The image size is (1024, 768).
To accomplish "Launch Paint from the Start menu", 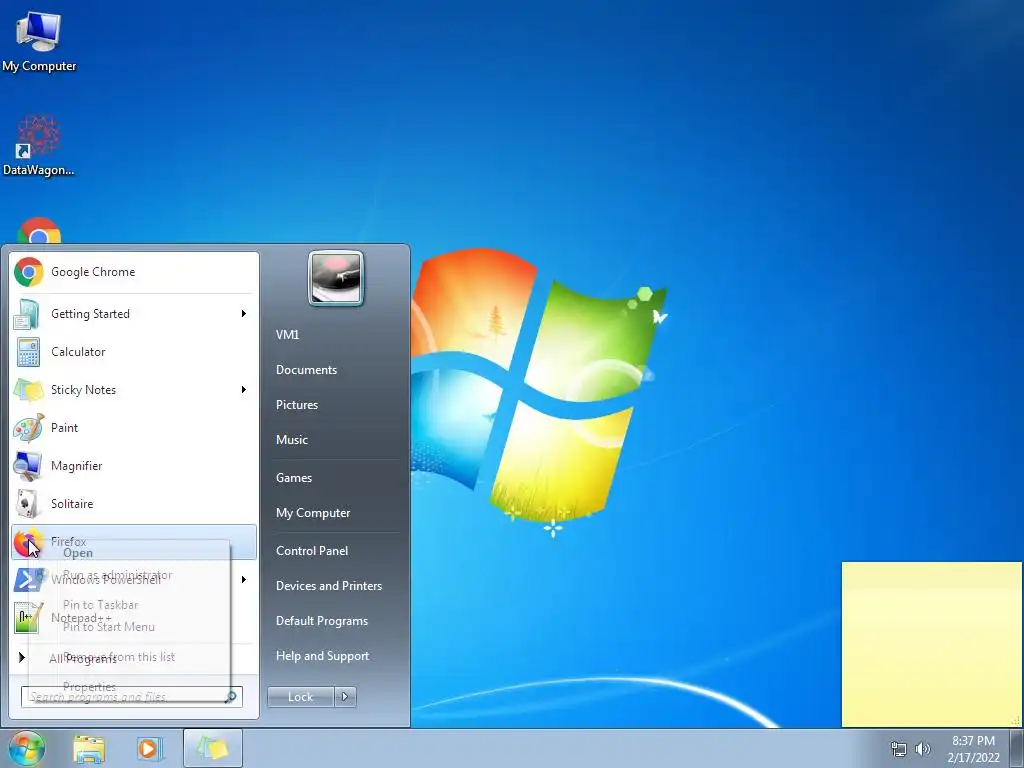I will (133, 428).
